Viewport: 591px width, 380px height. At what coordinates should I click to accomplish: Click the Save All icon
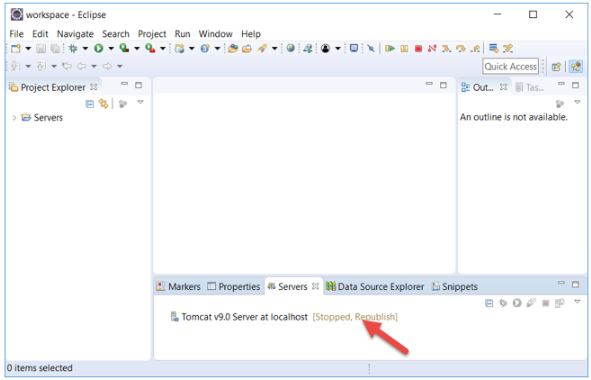tap(55, 48)
